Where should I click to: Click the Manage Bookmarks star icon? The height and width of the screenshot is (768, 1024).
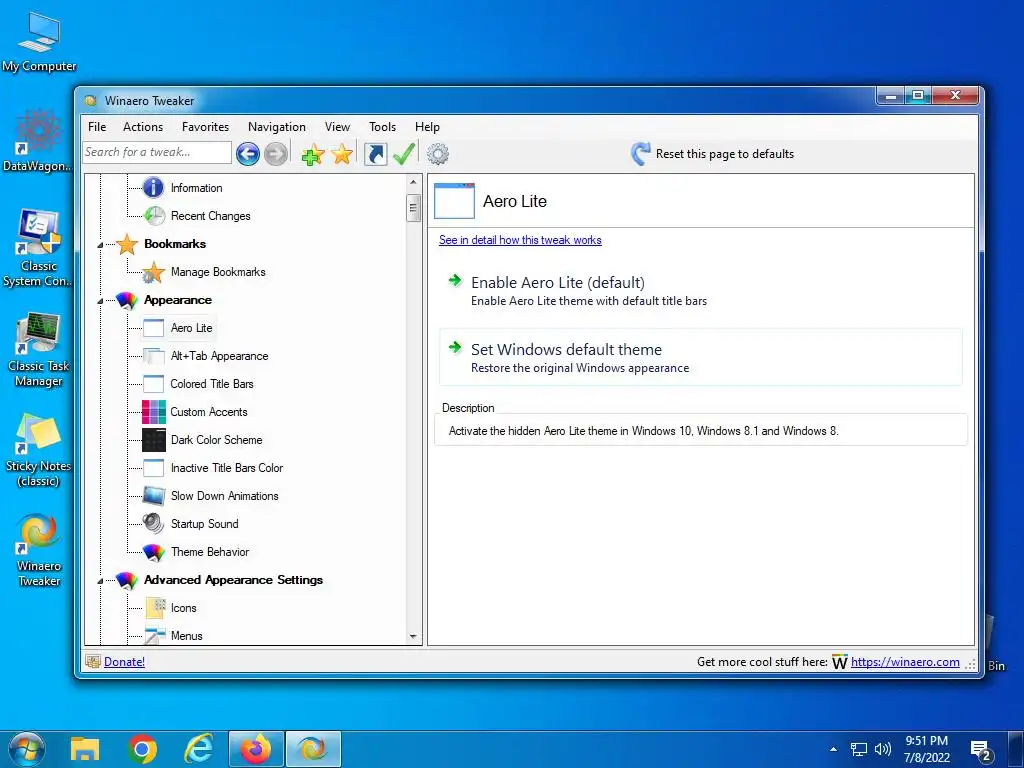[x=153, y=272]
